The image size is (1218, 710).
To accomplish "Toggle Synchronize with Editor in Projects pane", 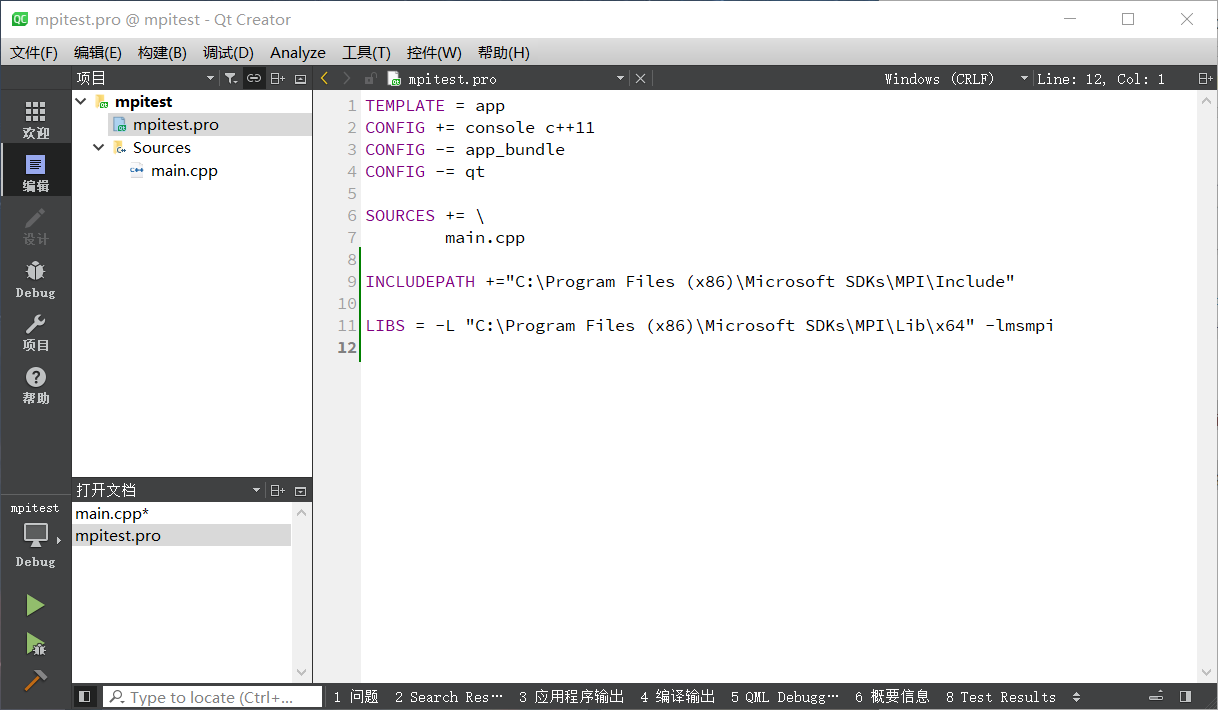I will [253, 77].
